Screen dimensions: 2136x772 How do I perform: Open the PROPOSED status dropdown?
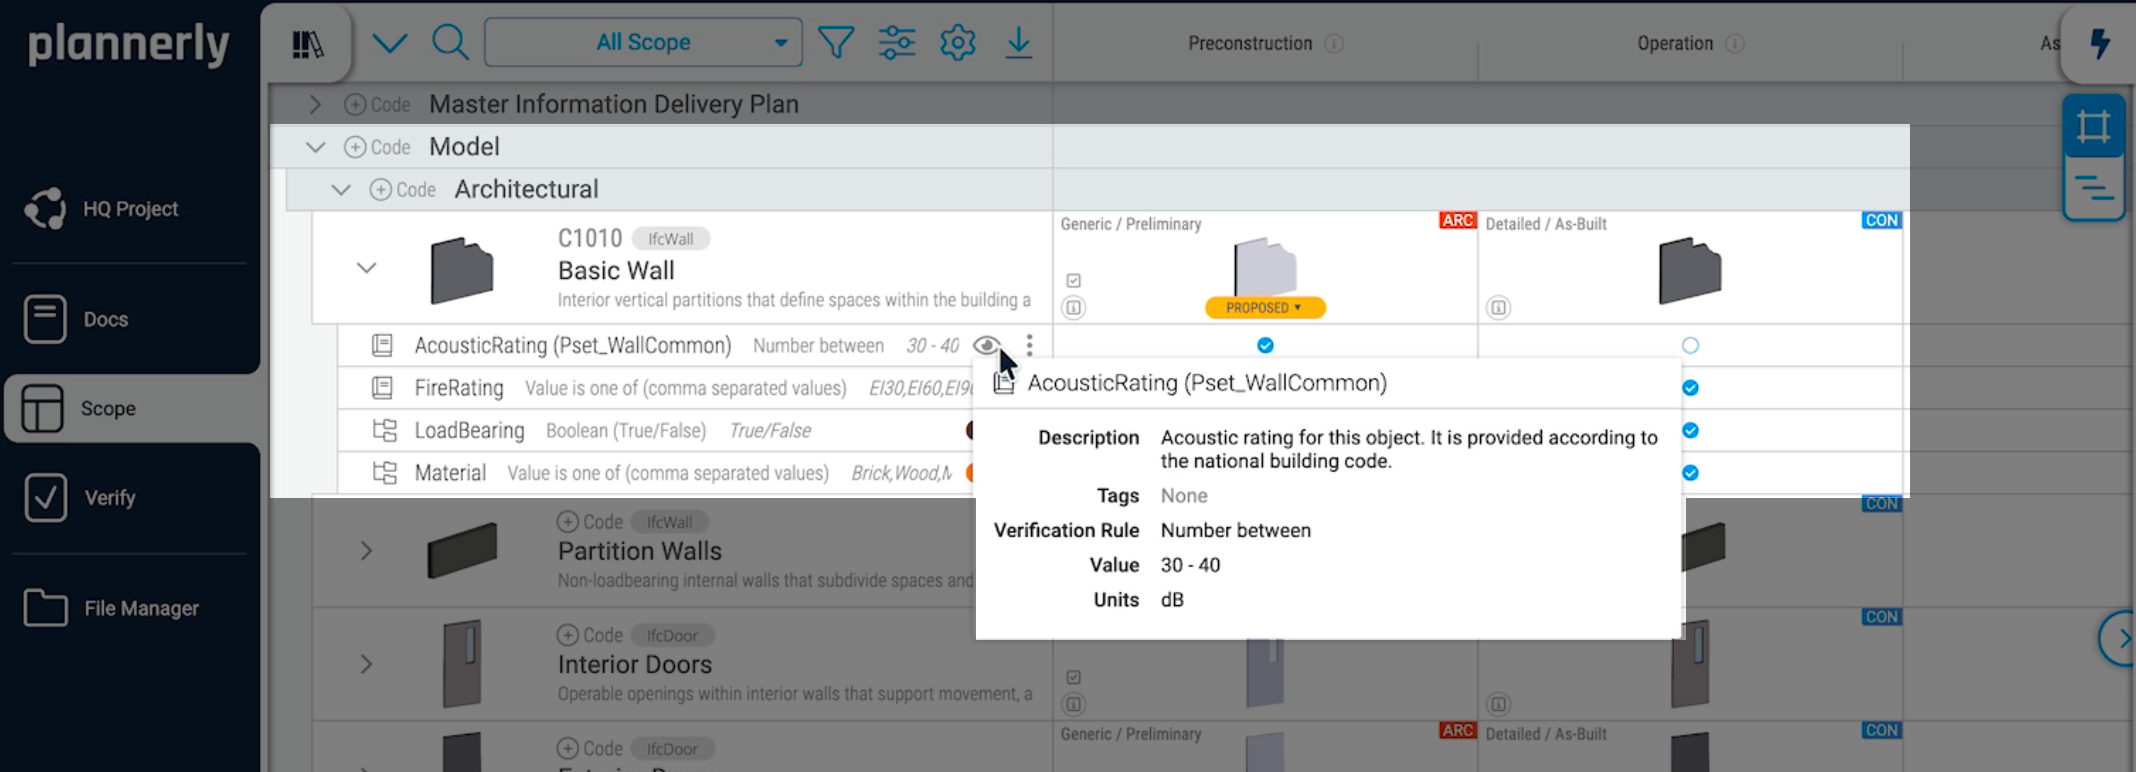(1265, 308)
